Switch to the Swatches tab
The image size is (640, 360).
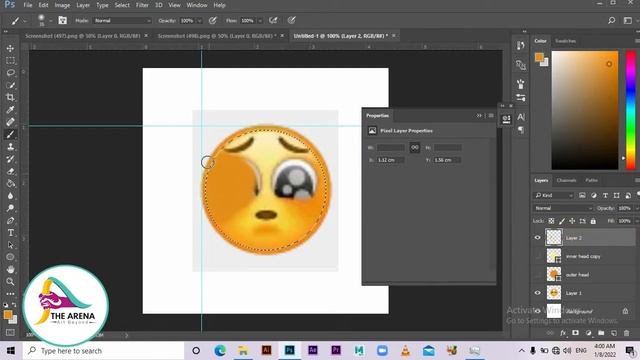tap(565, 41)
